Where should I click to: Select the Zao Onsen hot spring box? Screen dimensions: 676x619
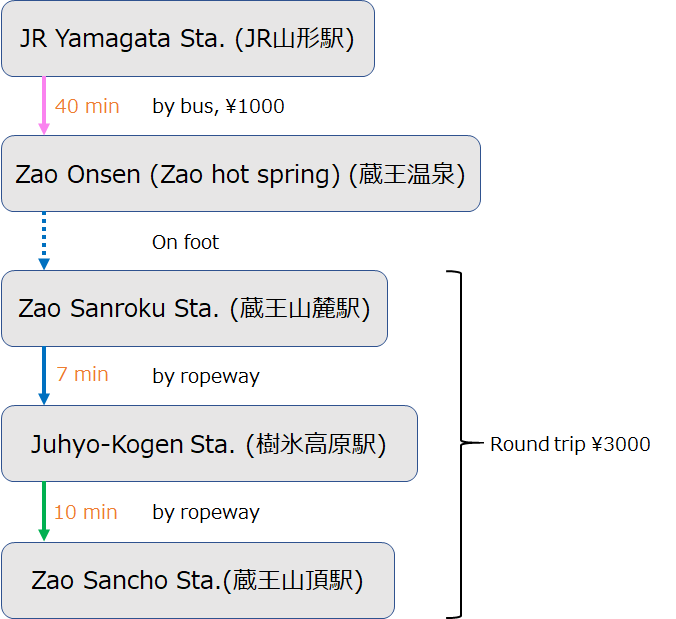point(241,174)
